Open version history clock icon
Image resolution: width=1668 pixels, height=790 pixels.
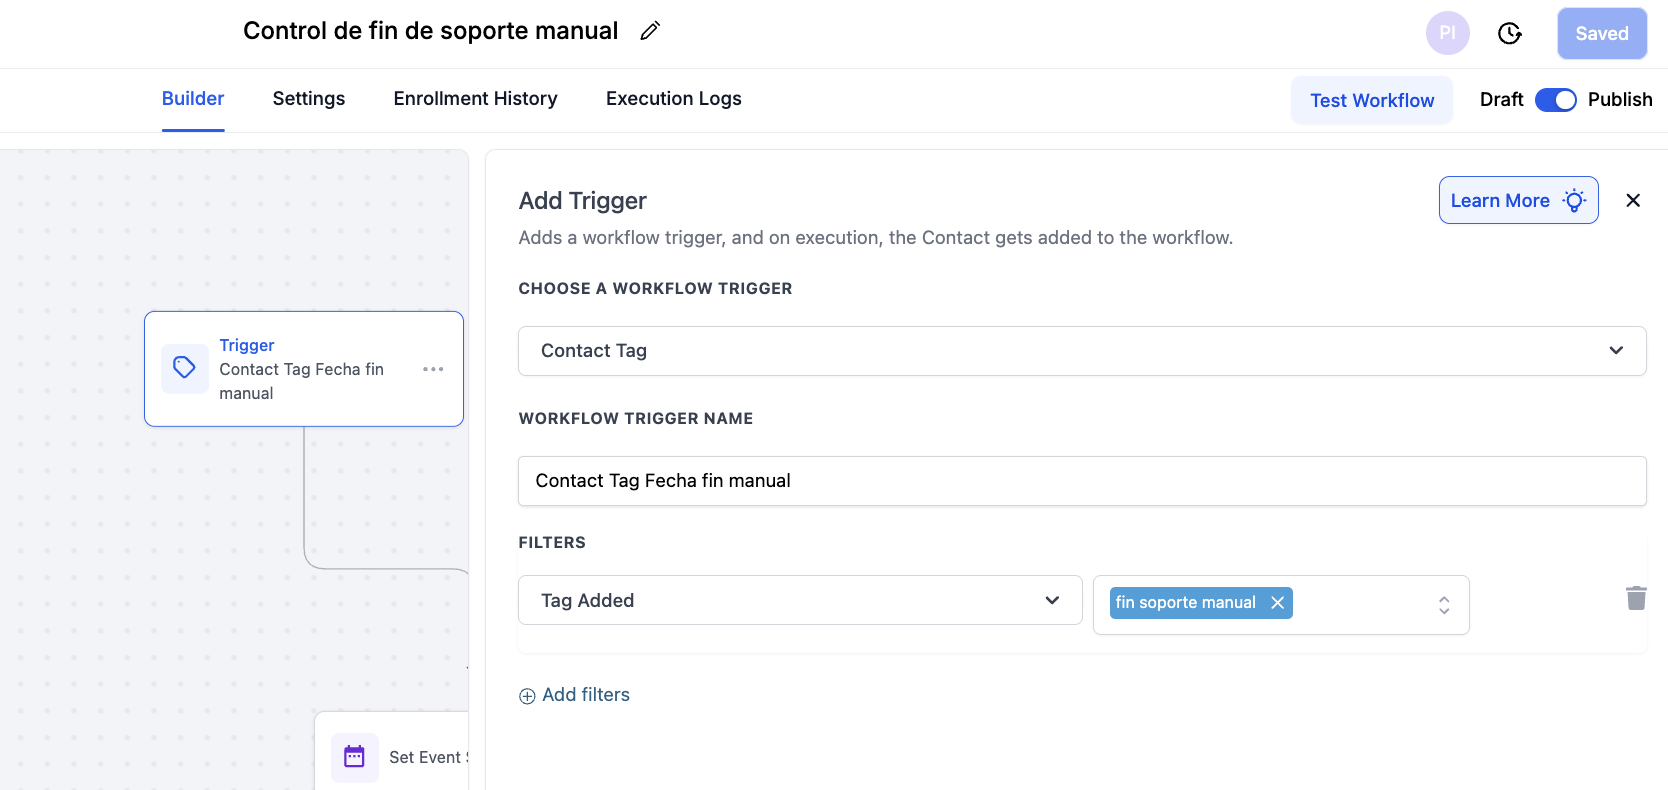pyautogui.click(x=1510, y=34)
